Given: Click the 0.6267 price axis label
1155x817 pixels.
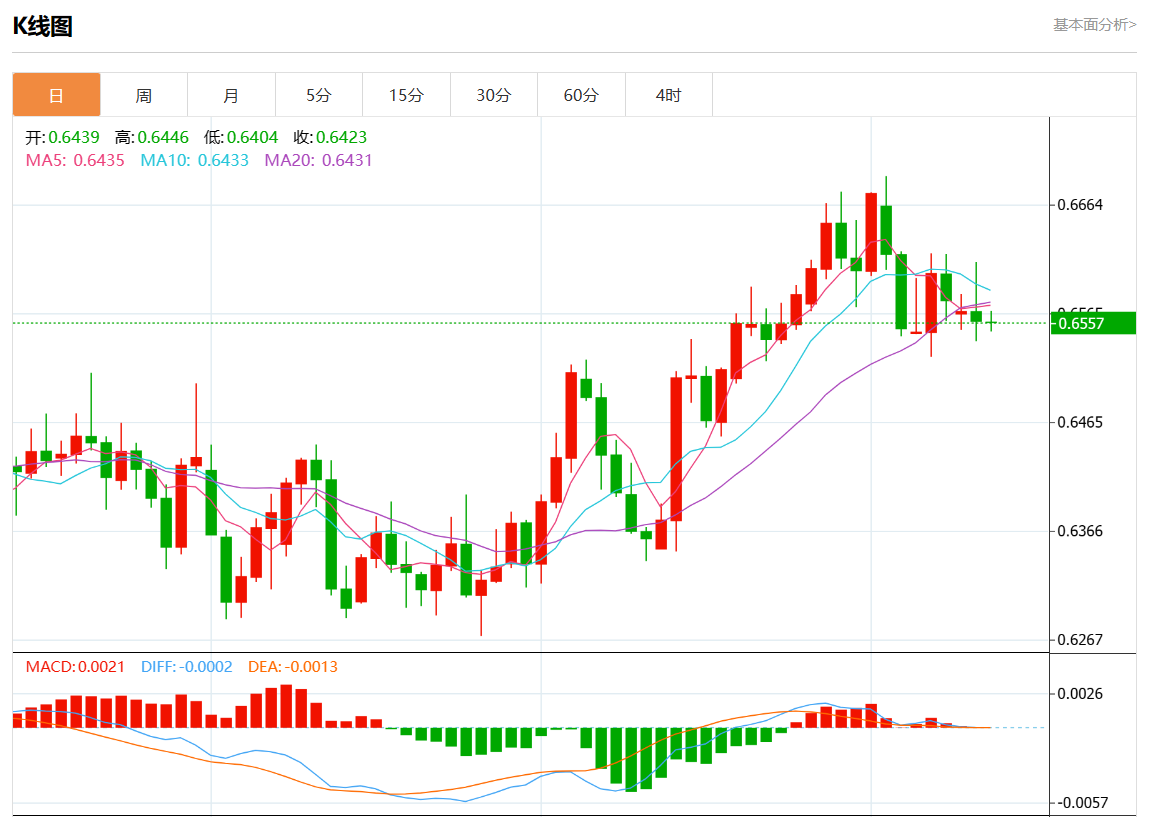Looking at the screenshot, I should tap(1080, 639).
